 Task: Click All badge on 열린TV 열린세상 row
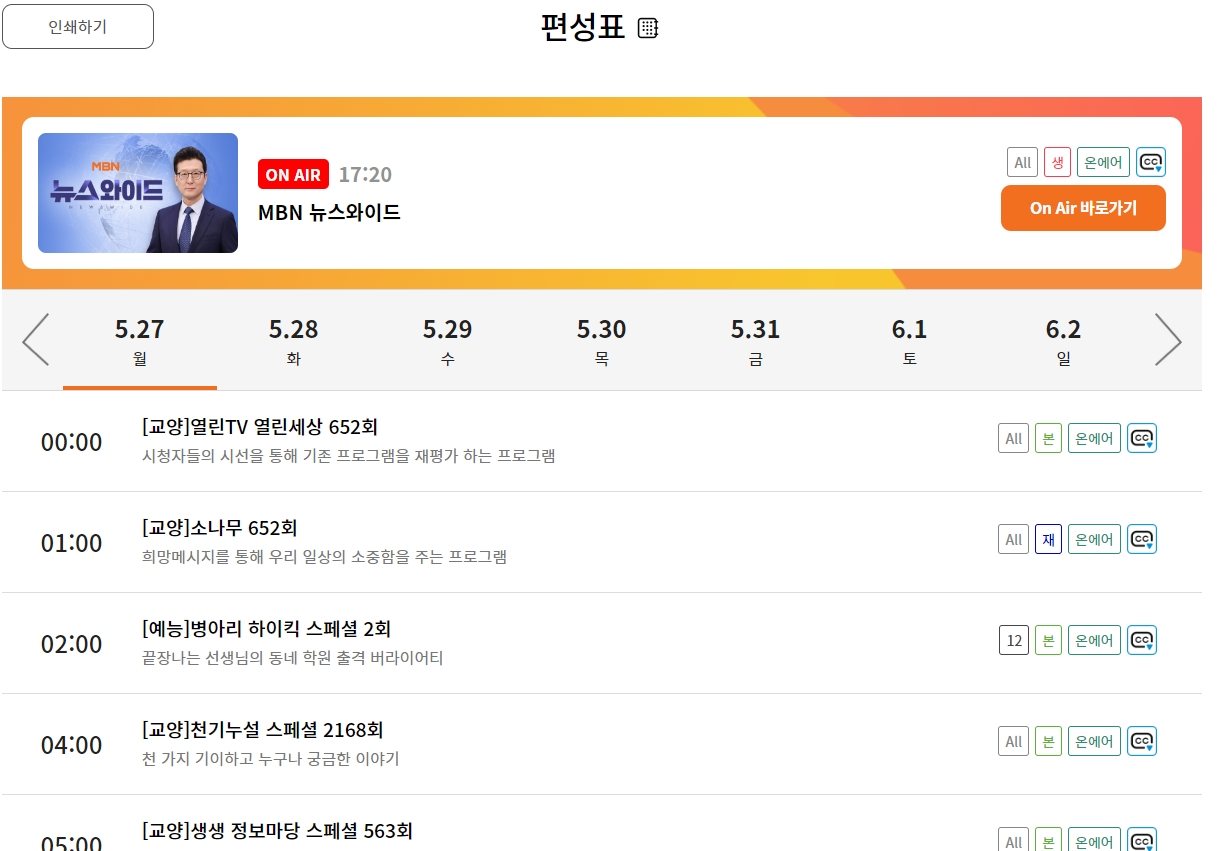1013,438
